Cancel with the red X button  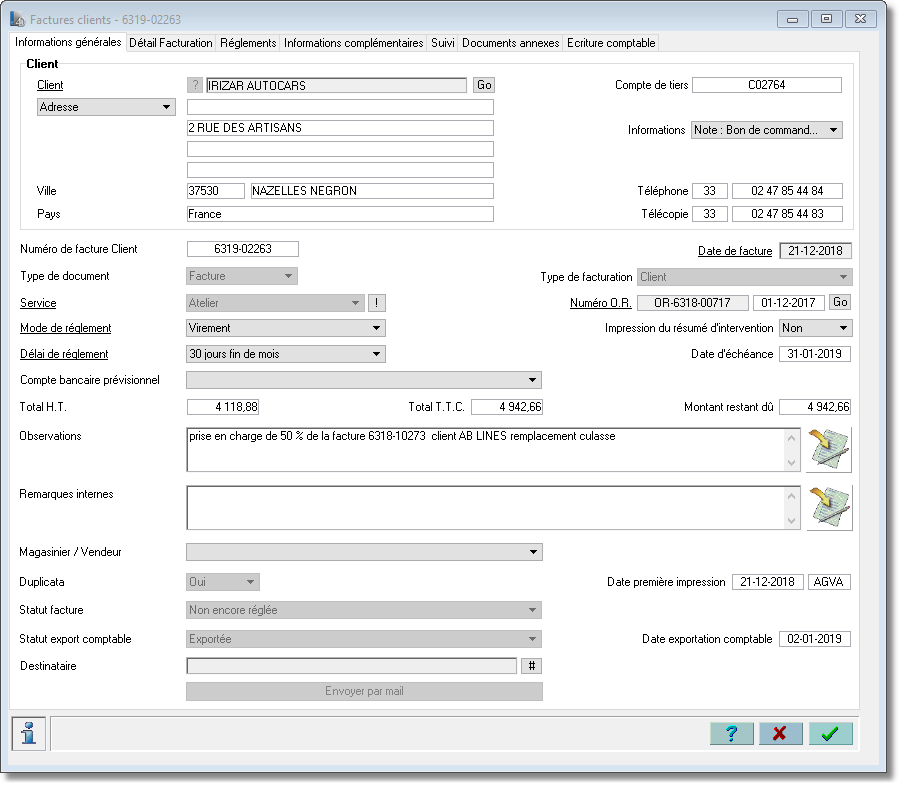point(780,733)
